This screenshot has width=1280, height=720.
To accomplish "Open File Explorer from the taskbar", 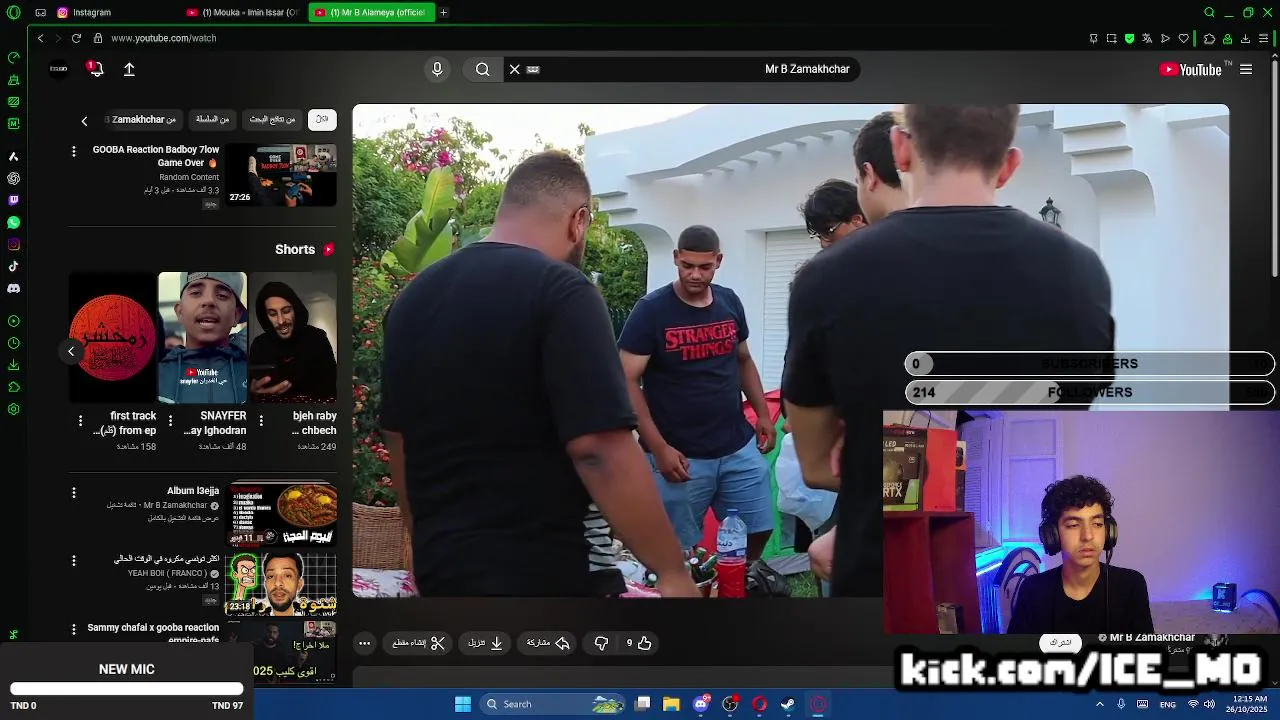I will [671, 704].
